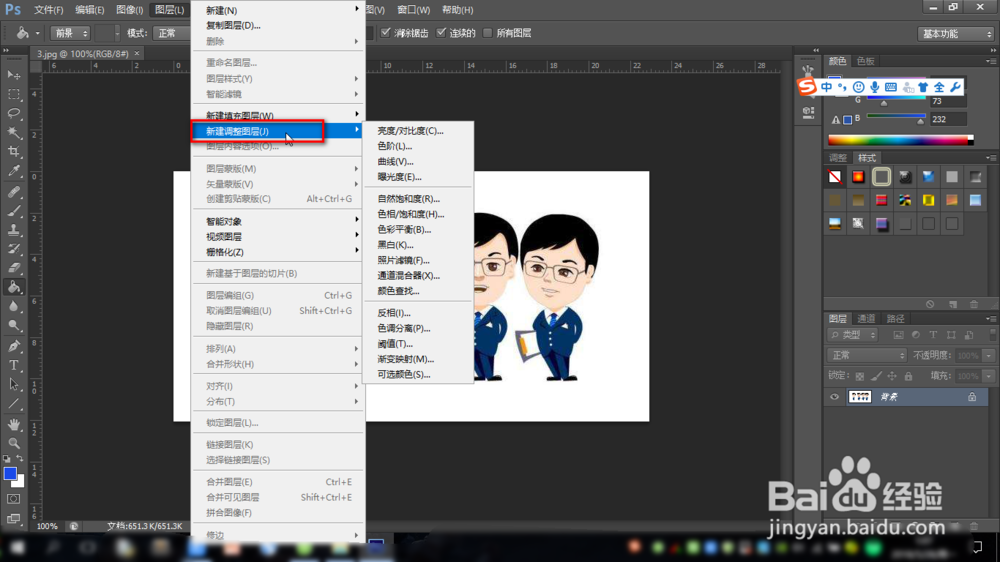The width and height of the screenshot is (1000, 562).
Task: Expand the 新建(N) submenu
Action: (278, 10)
